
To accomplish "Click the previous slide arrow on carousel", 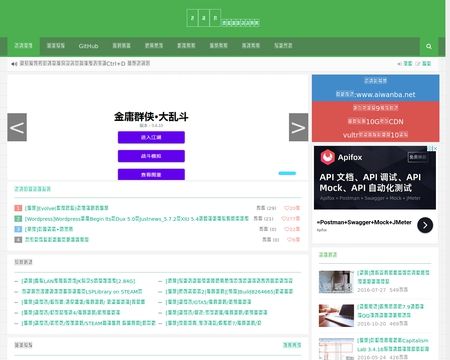I will coord(17,127).
